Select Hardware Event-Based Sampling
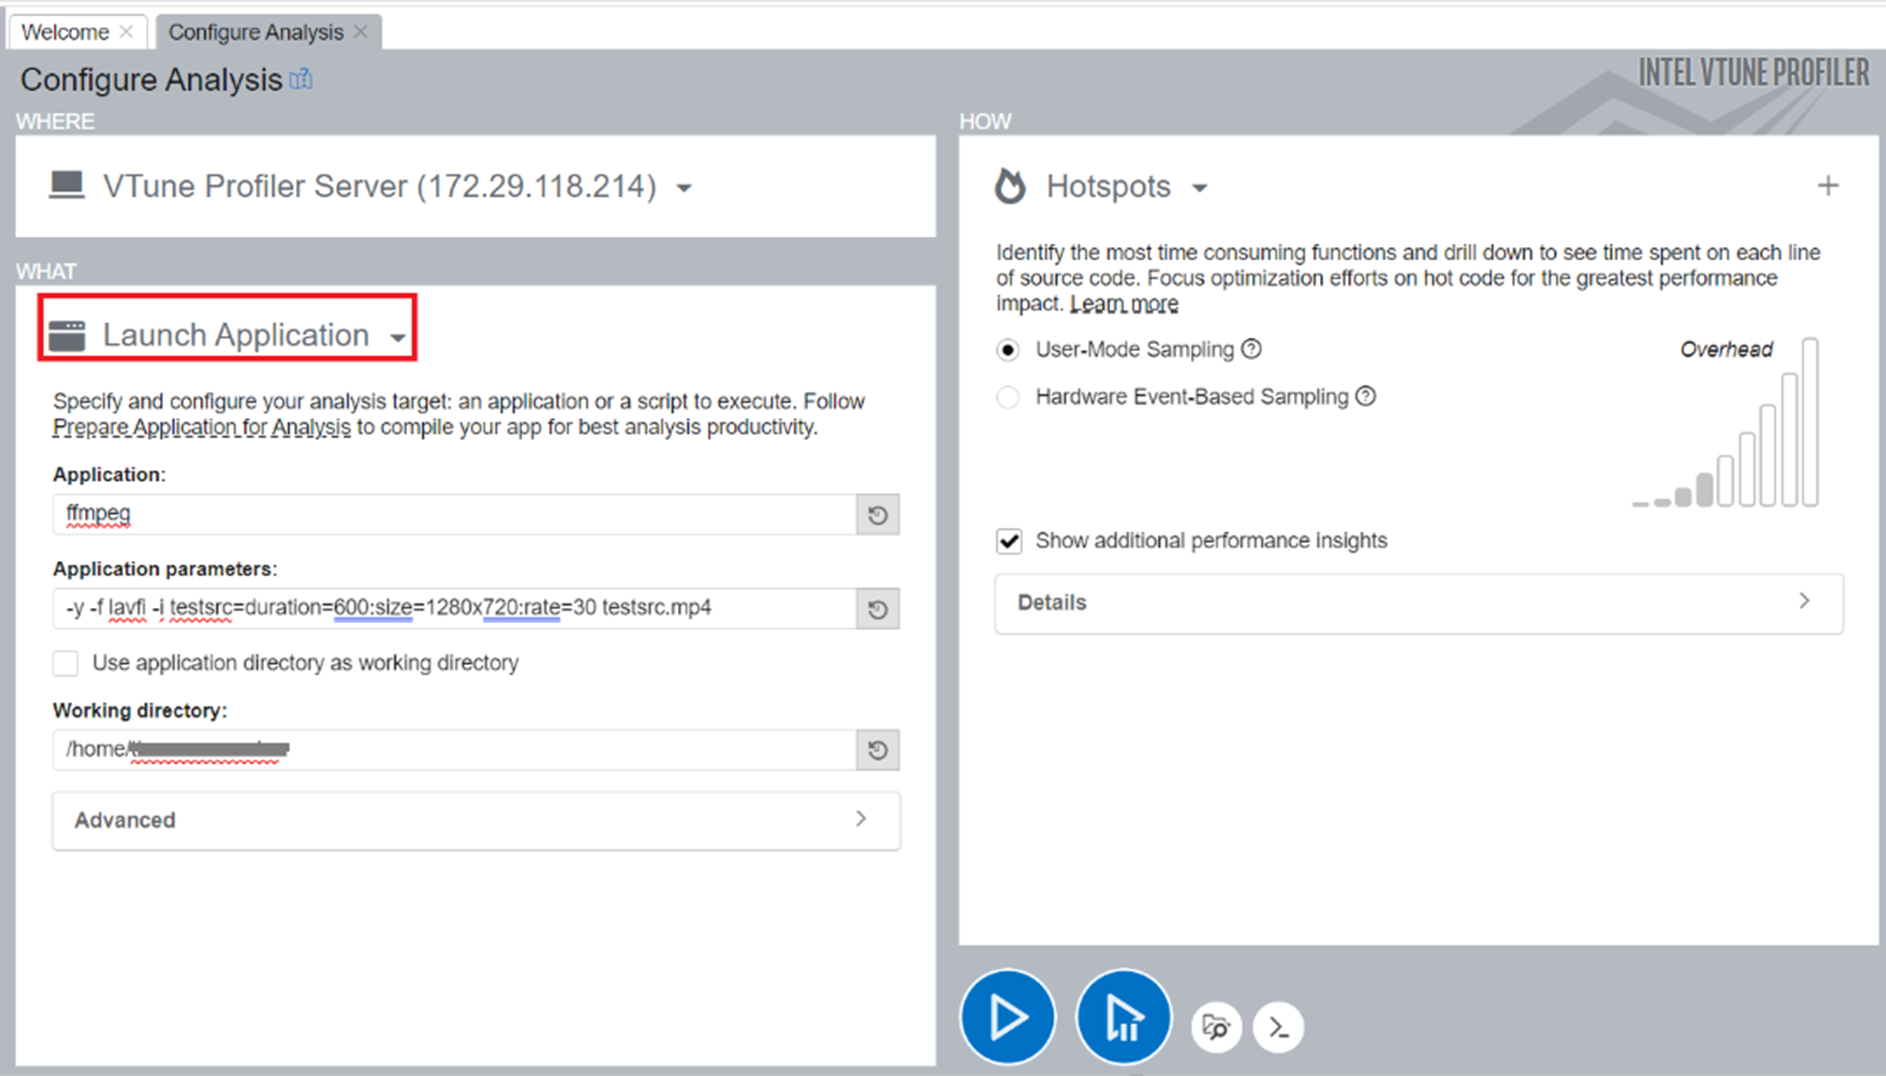The width and height of the screenshot is (1886, 1076). [x=1008, y=397]
